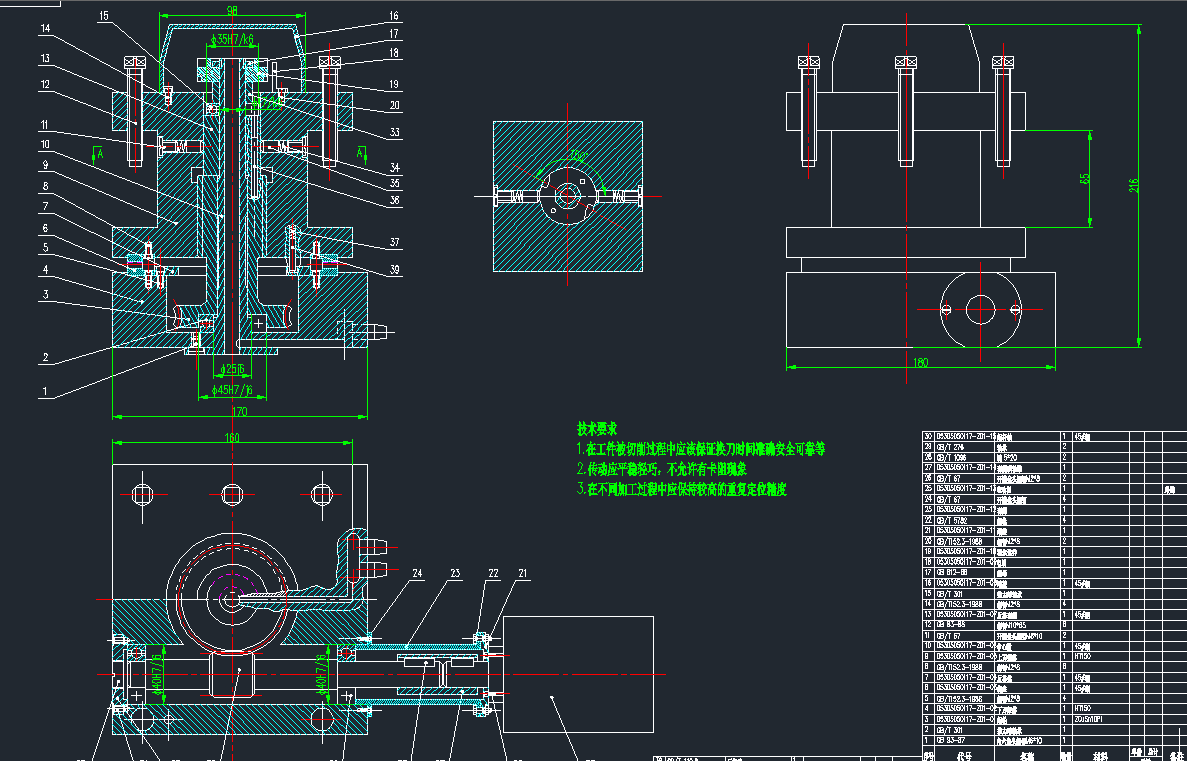Screen dimensions: 1187x761
Task: Select leader label 24 near worm shaft
Action: point(416,573)
